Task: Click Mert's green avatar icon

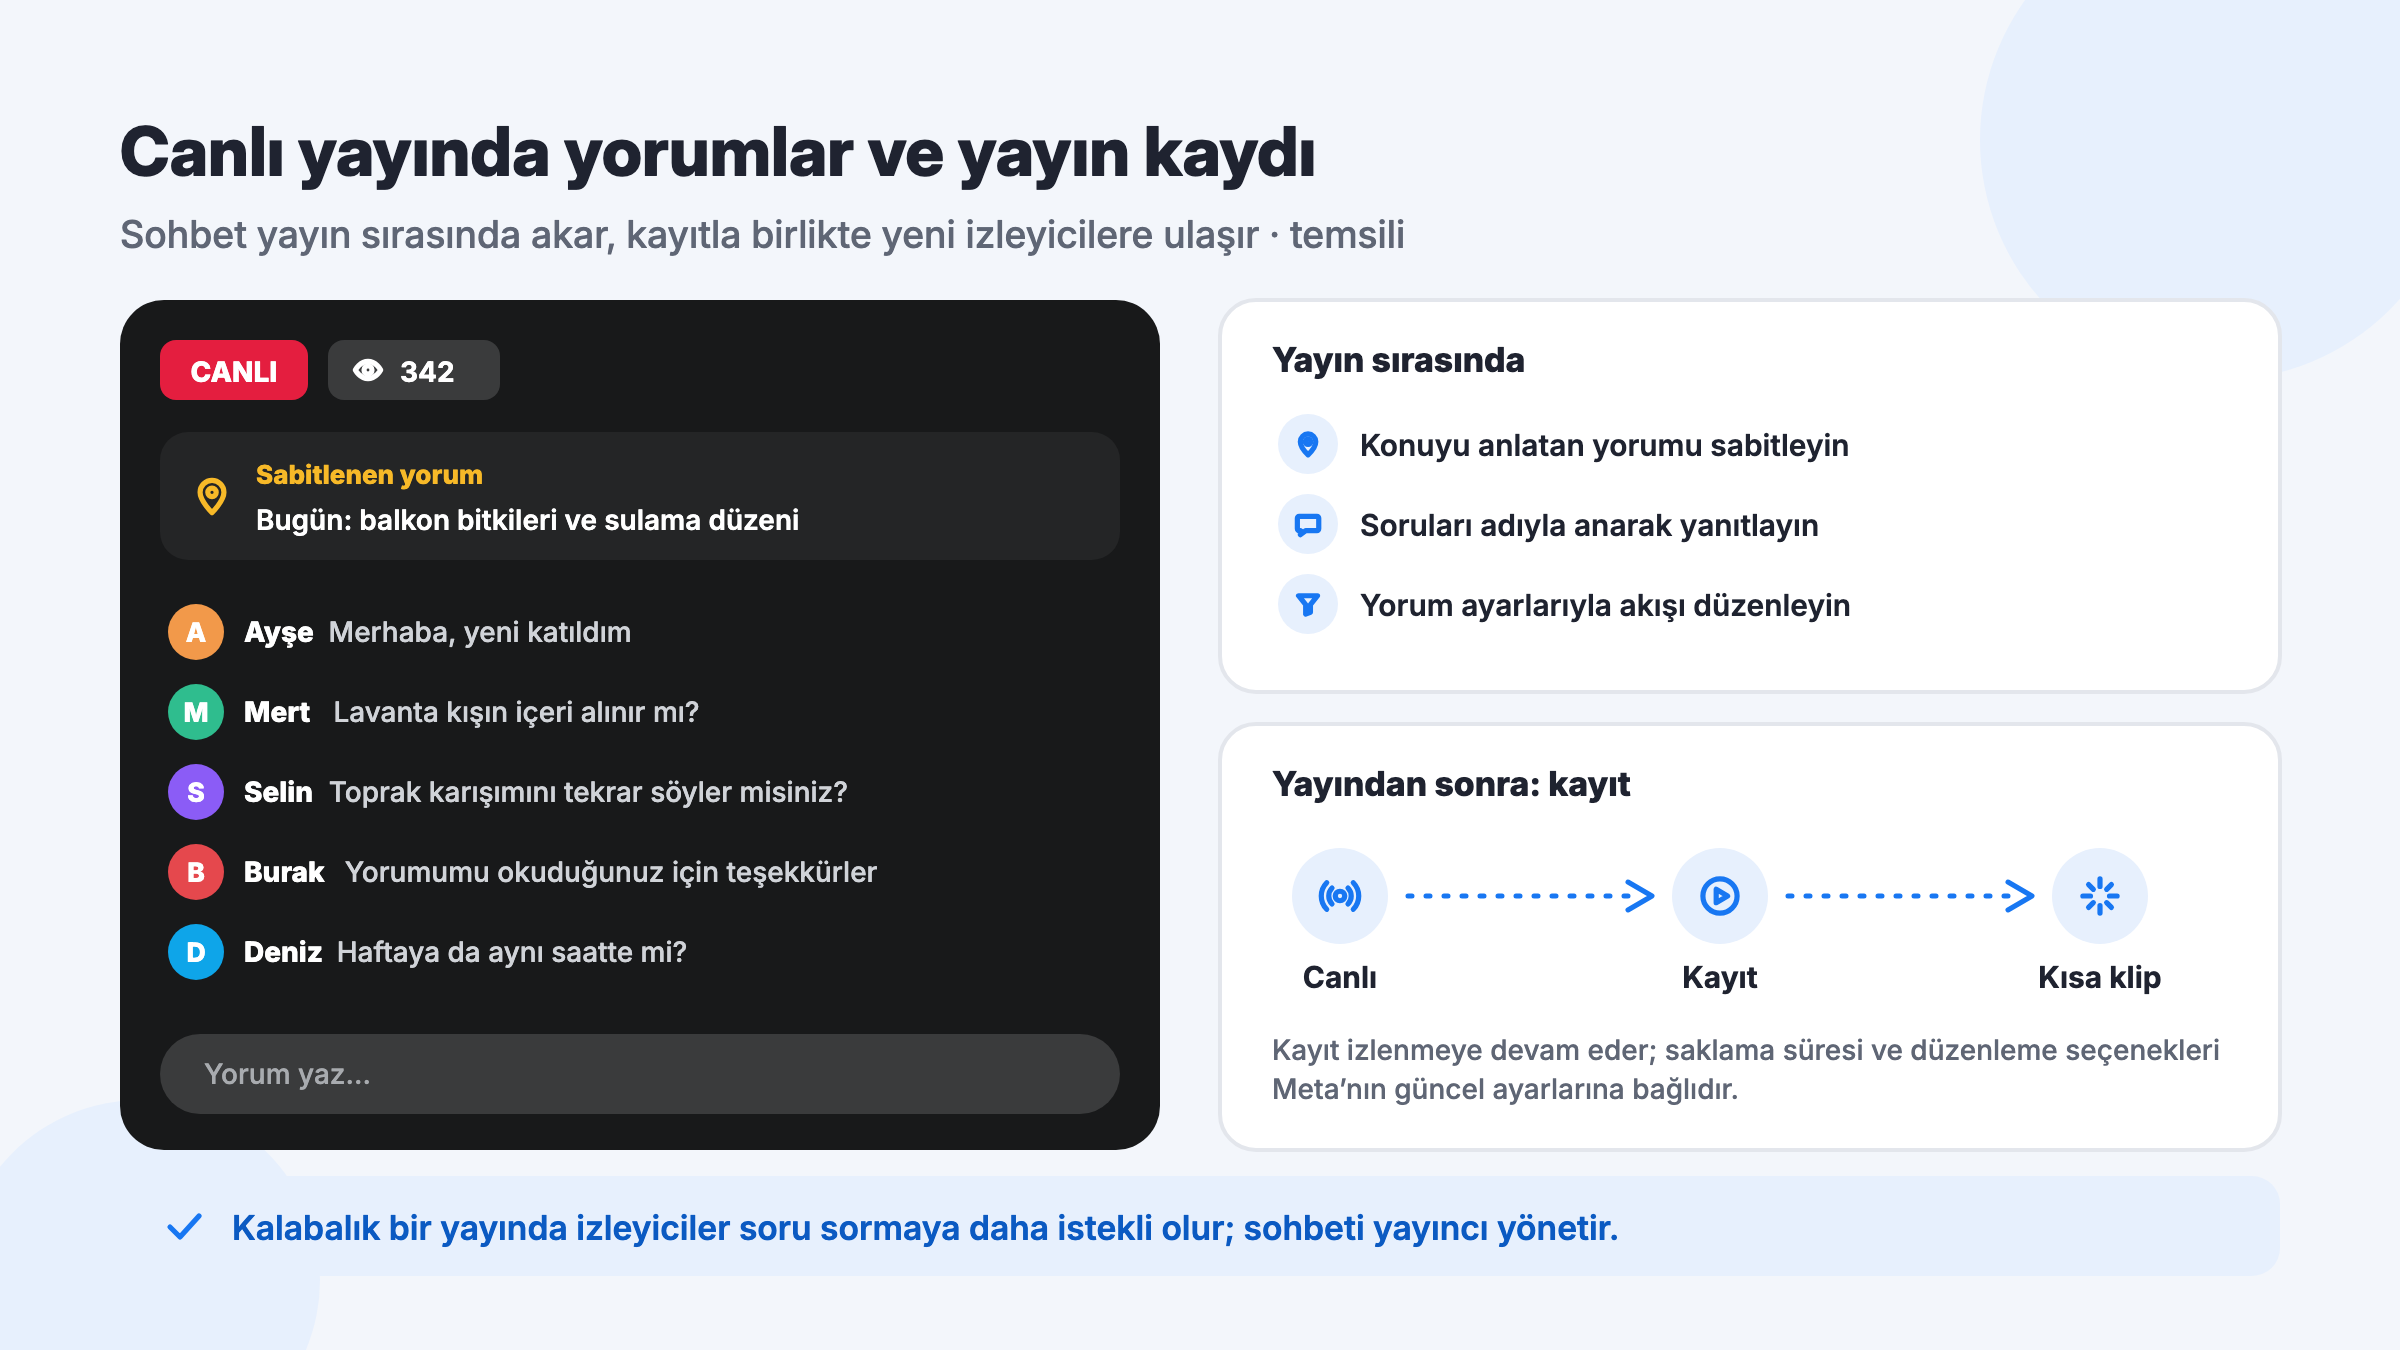Action: (196, 712)
